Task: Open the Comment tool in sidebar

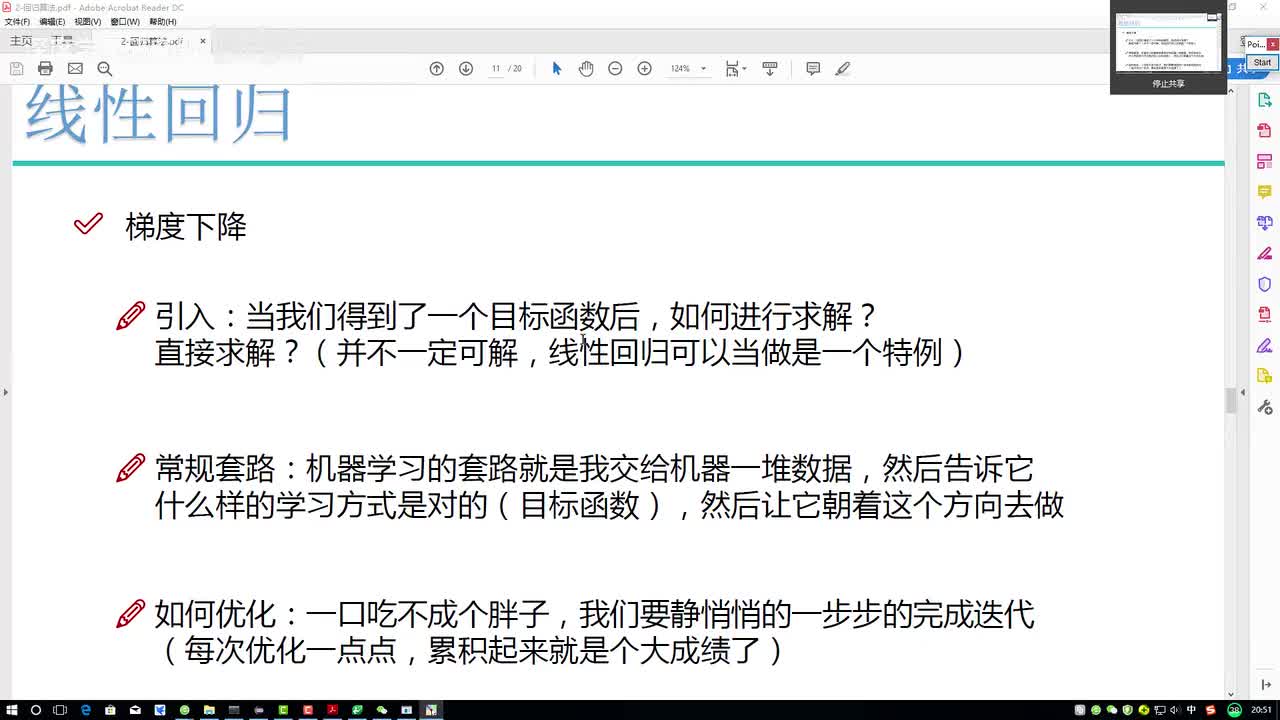Action: pyautogui.click(x=1264, y=192)
